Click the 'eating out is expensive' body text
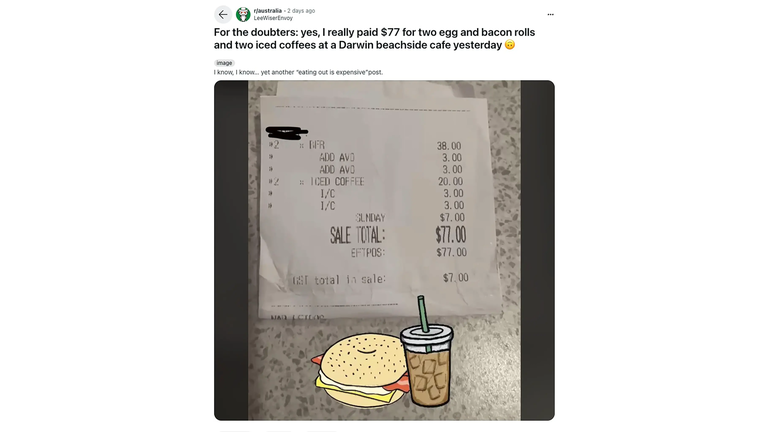Screen dimensions: 768x432 (x=298, y=72)
